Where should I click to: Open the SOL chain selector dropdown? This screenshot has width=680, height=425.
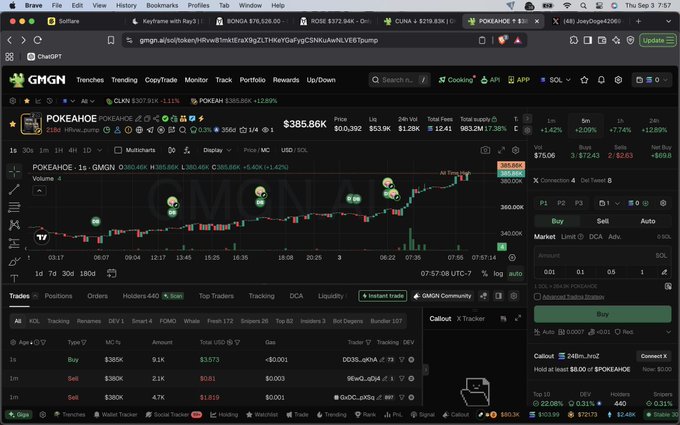556,80
